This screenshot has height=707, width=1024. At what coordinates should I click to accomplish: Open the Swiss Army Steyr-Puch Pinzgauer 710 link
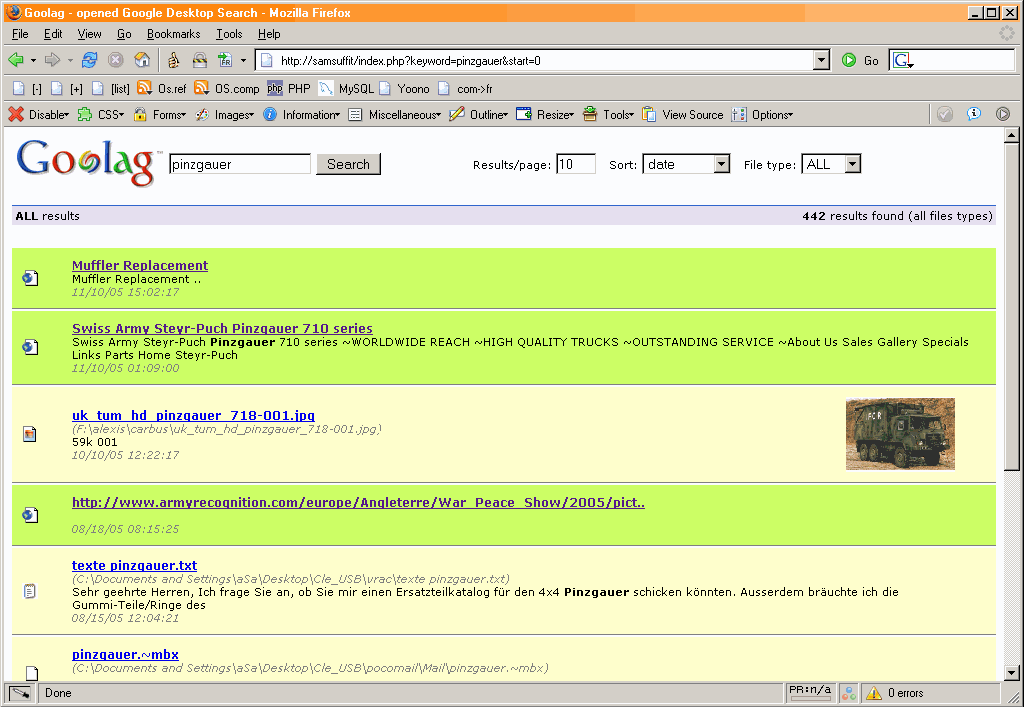click(222, 328)
